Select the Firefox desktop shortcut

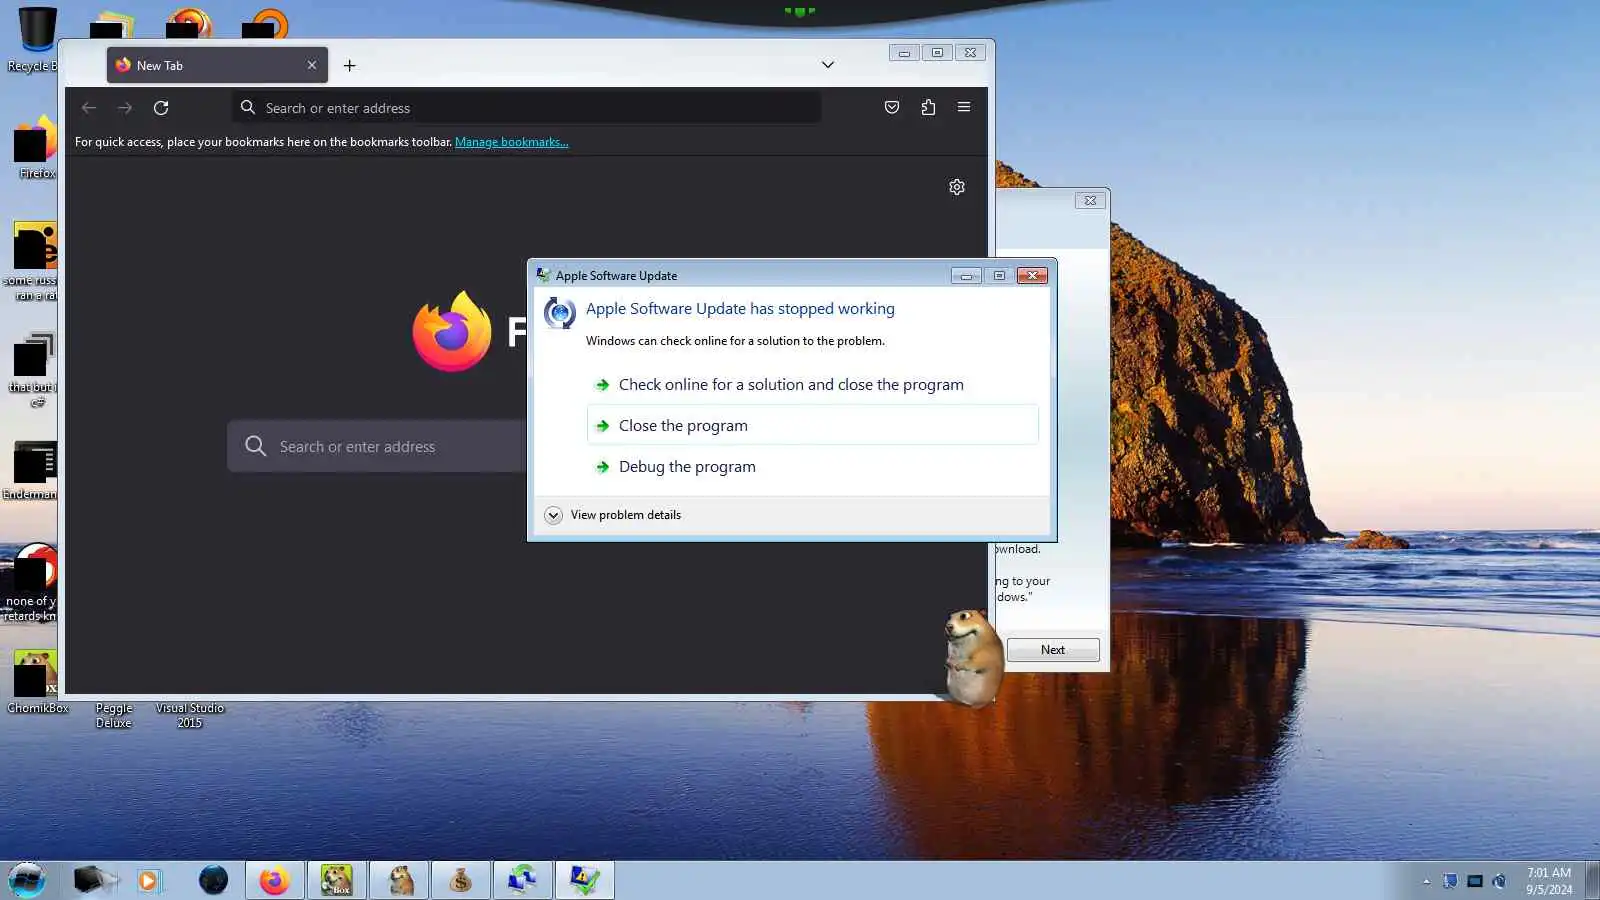pyautogui.click(x=36, y=147)
